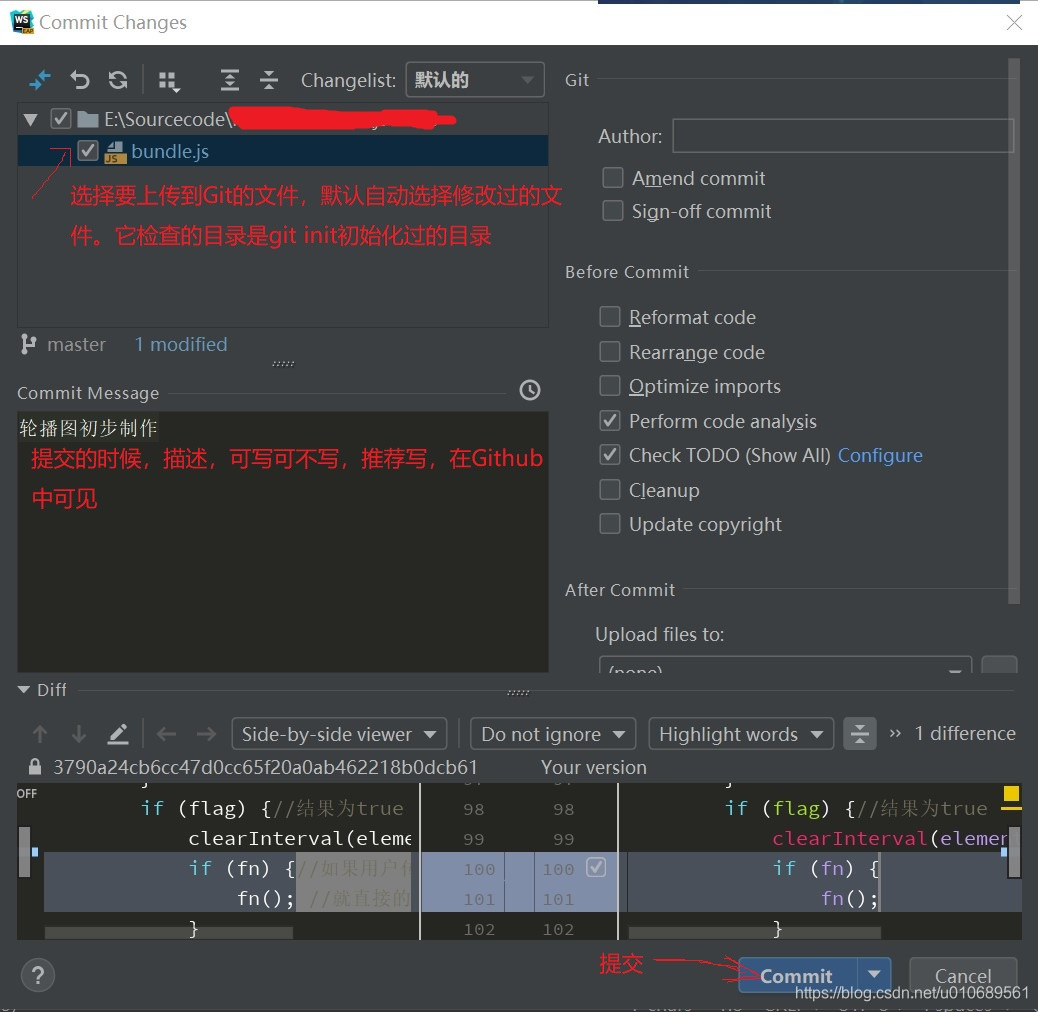Disable Check TODO checkbox
The image size is (1038, 1012).
click(x=610, y=455)
